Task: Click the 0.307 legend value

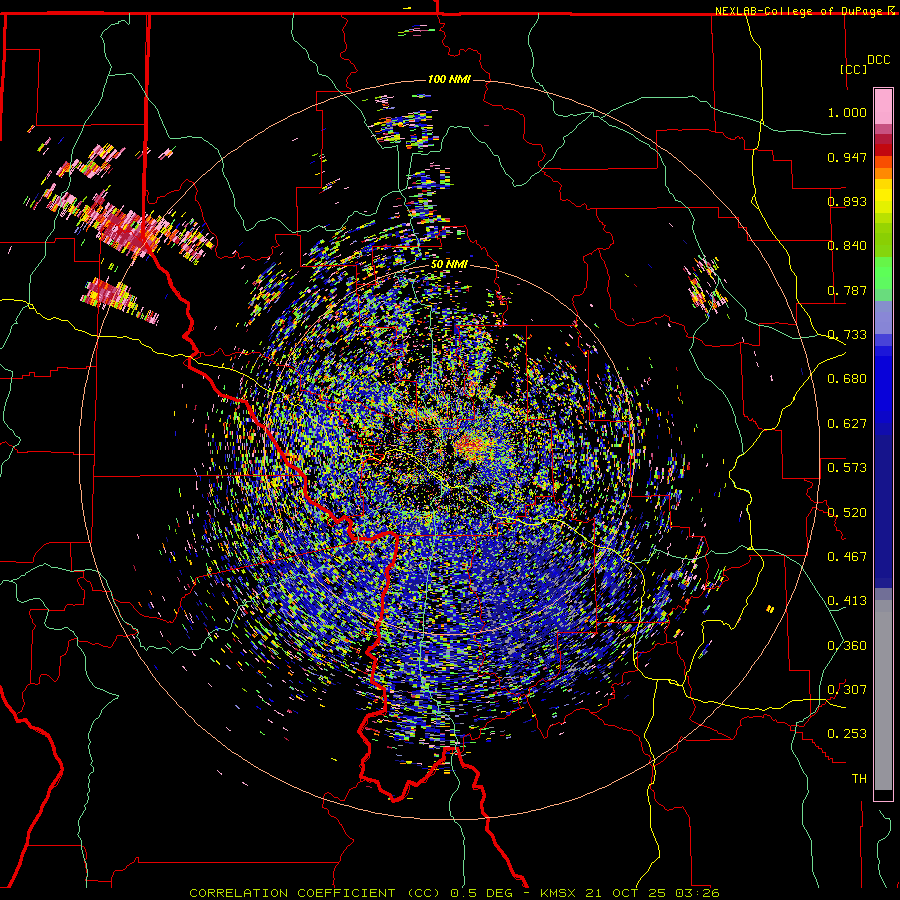Action: point(847,690)
